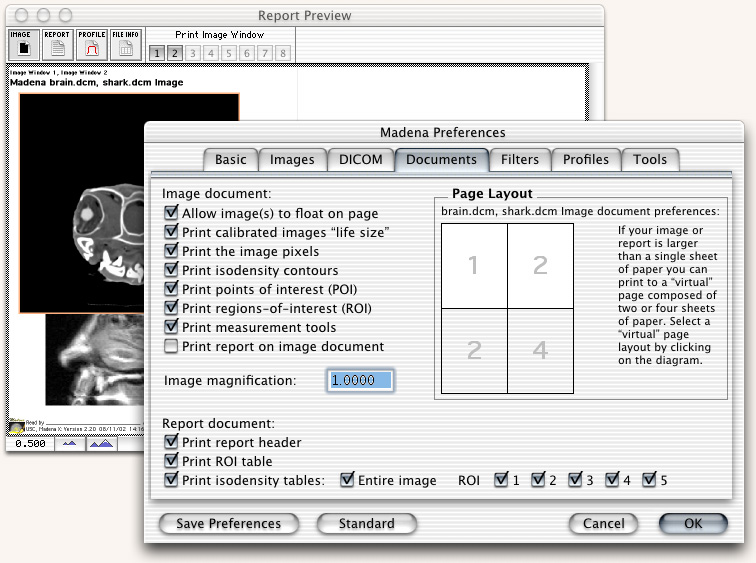Image resolution: width=756 pixels, height=563 pixels.
Task: Toggle Print isodensity contours checkbox
Action: [172, 270]
